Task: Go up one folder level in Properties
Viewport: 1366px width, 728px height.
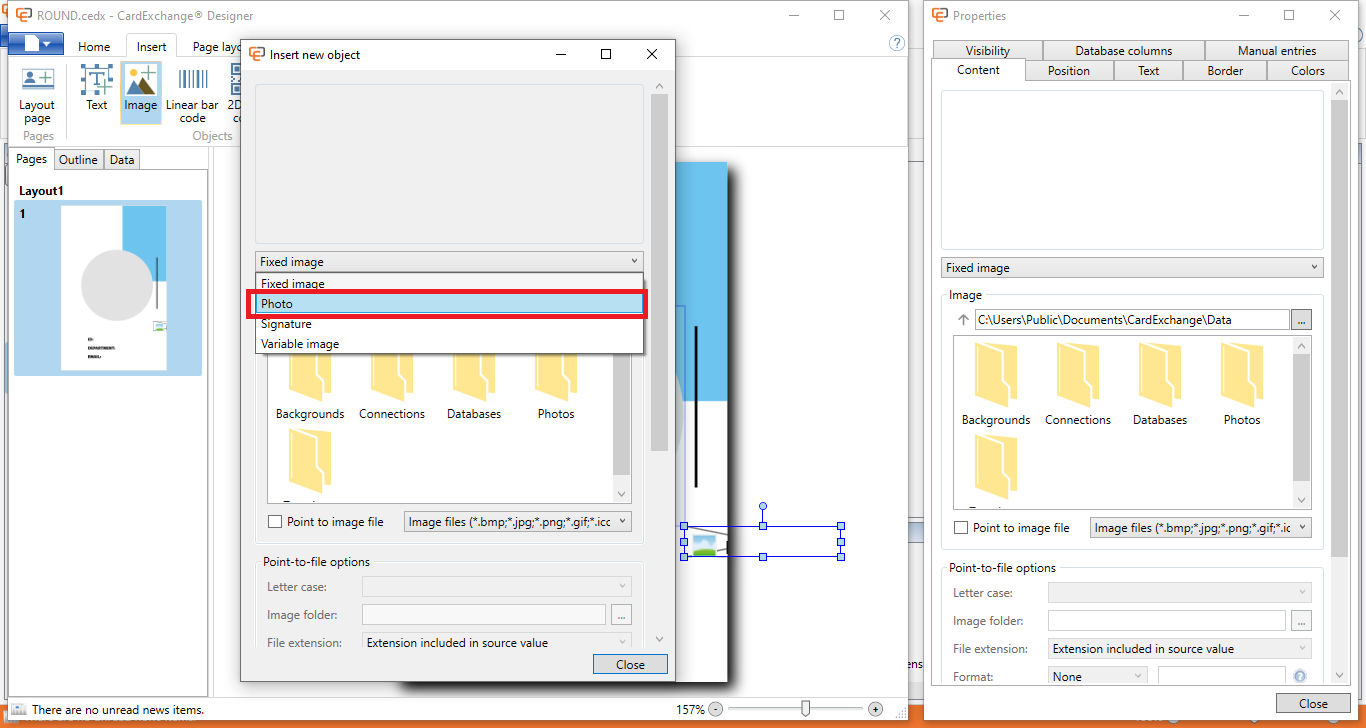Action: 963,320
